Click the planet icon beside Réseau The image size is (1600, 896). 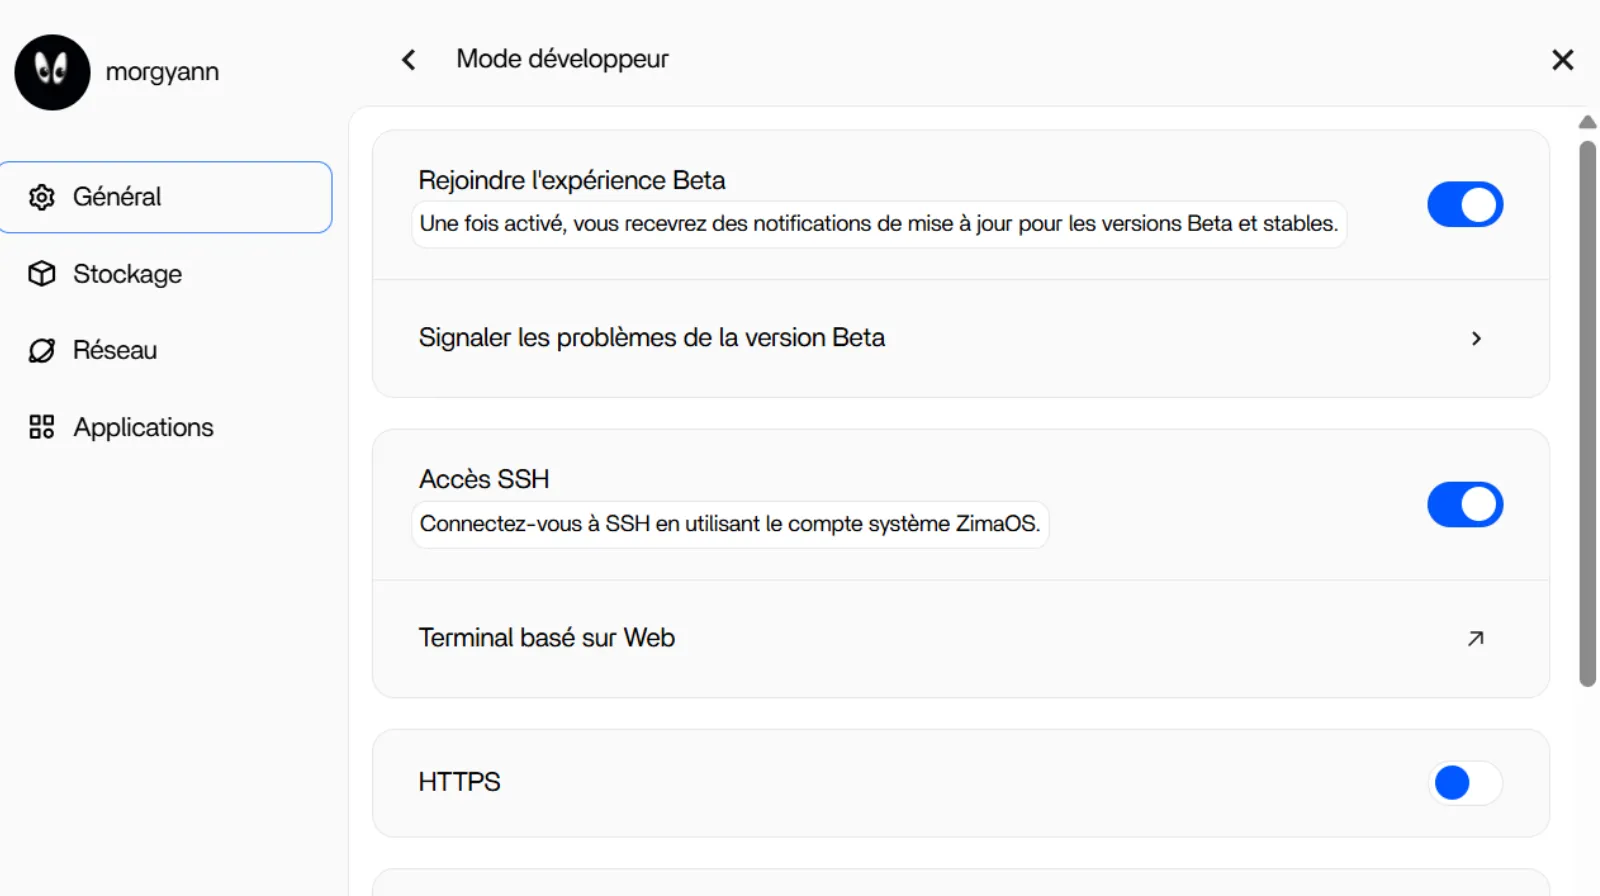(42, 350)
